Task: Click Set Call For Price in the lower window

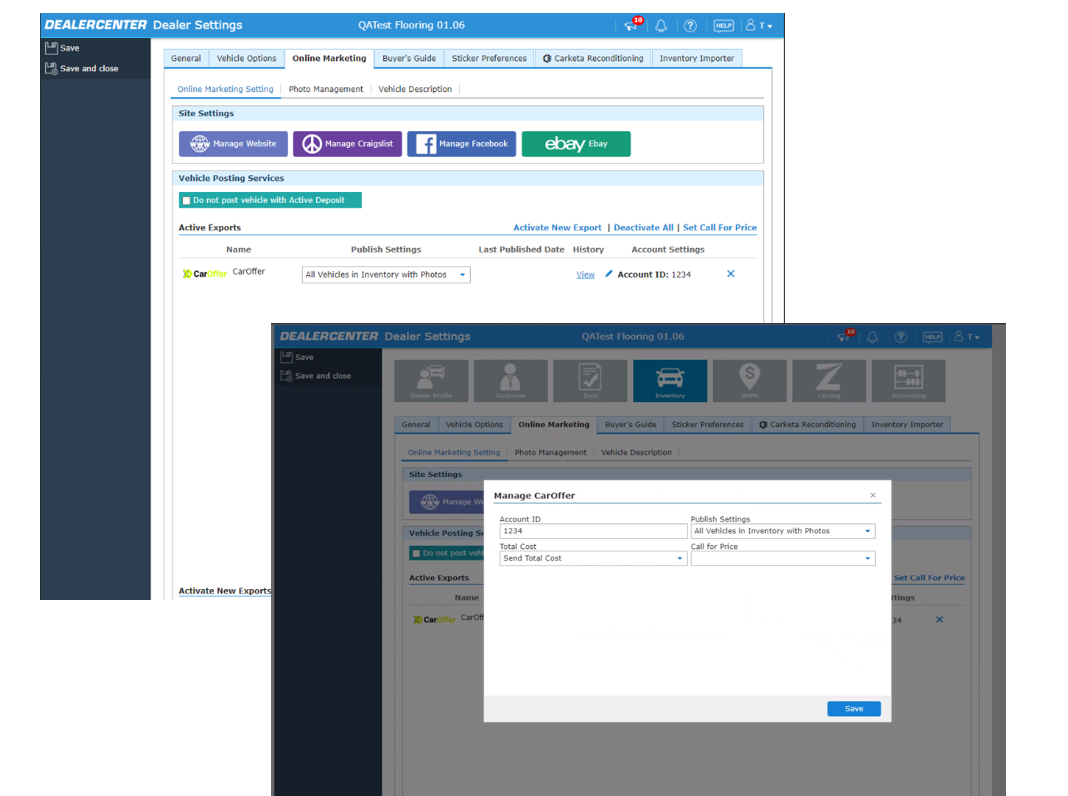Action: (x=929, y=577)
